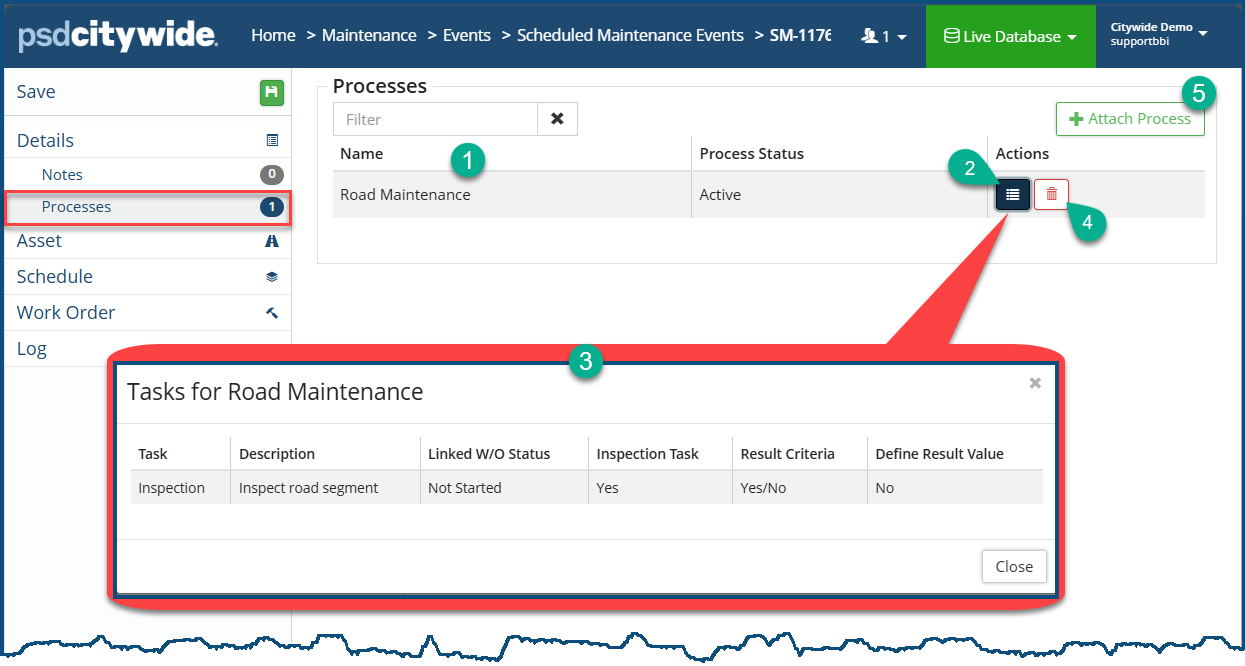
Task: Click Save in the sidebar
Action: click(x=36, y=92)
